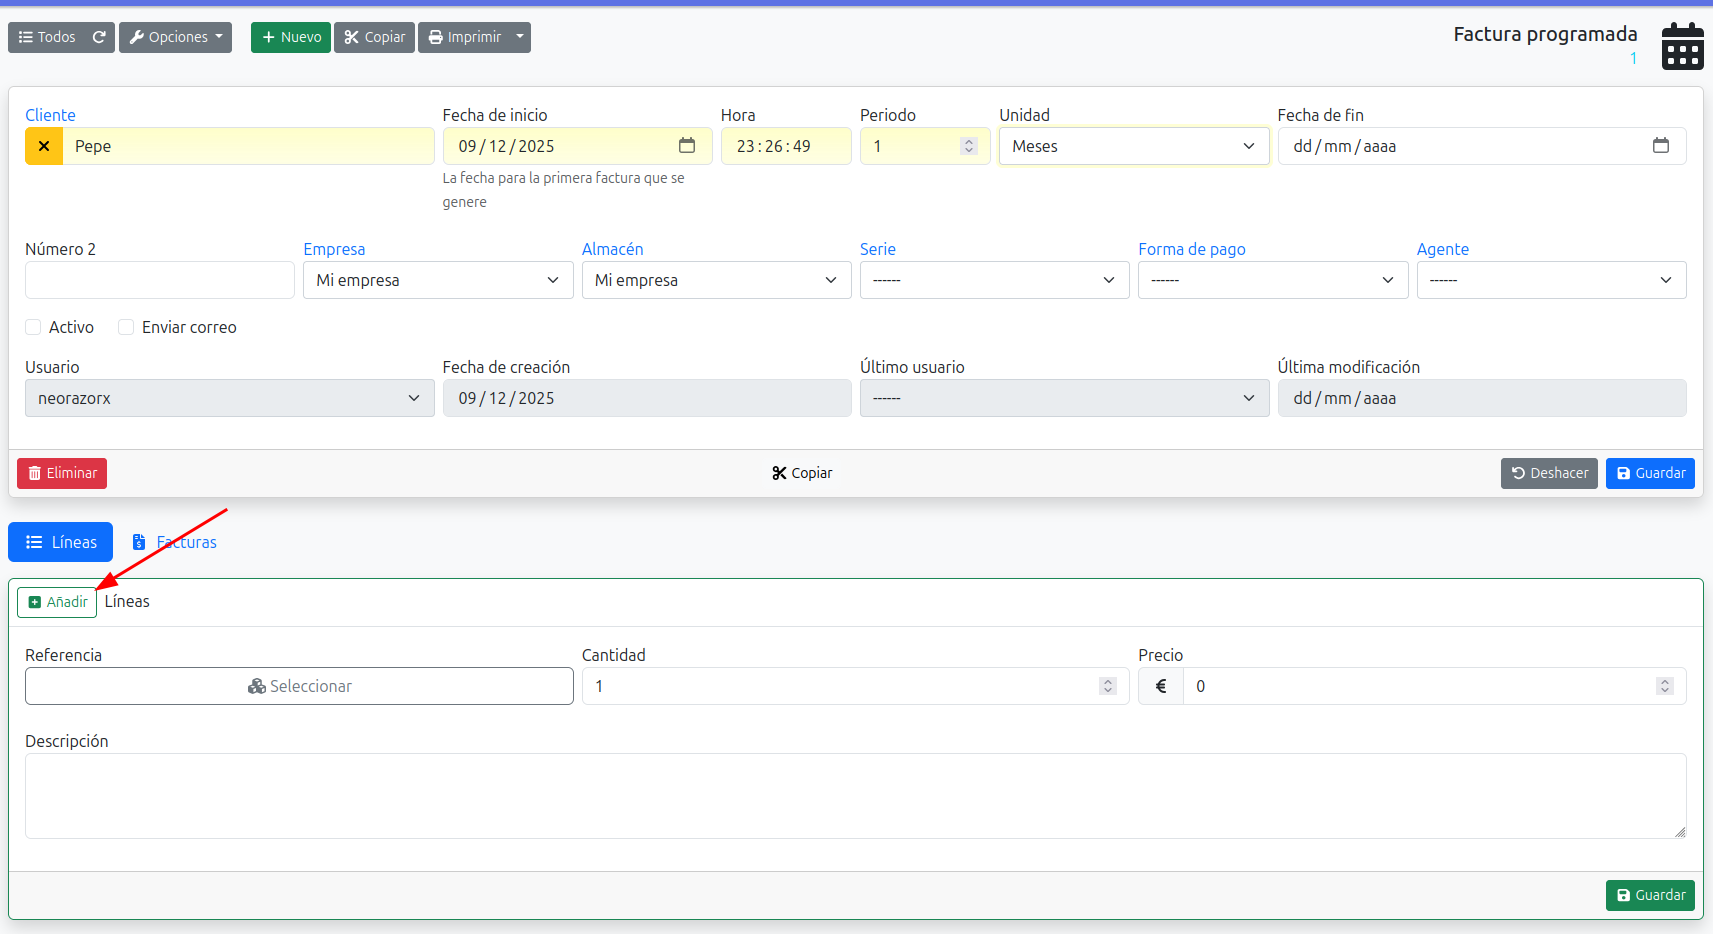Viewport: 1713px width, 934px height.
Task: Open the calendar picker for Fecha de inicio
Action: coord(687,146)
